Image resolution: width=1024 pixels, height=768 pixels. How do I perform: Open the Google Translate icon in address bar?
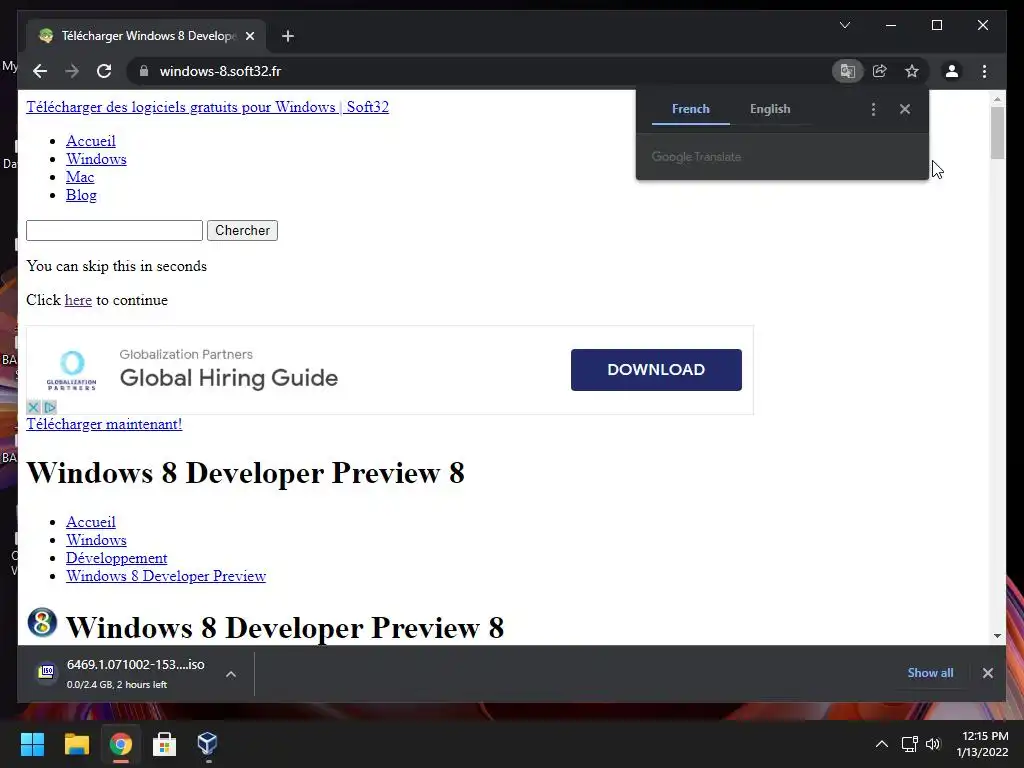tap(848, 71)
